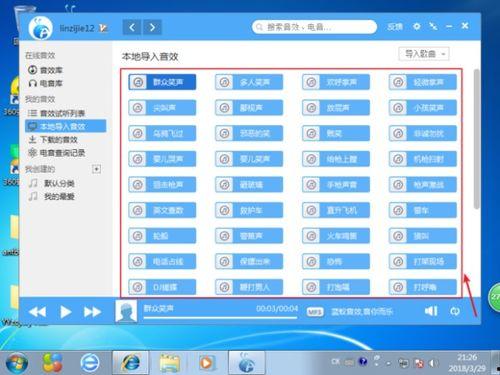Select 音效试听列表 in the sidebar
Viewport: 500px width, 375px height.
point(56,113)
